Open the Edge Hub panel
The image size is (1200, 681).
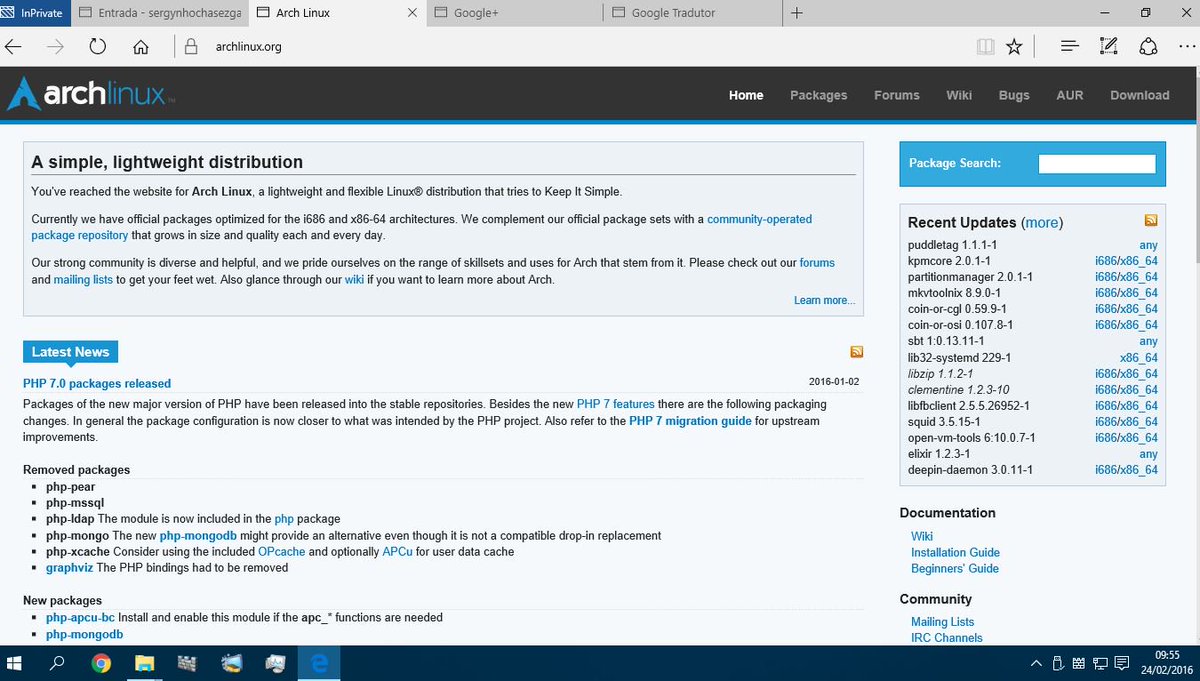(x=1070, y=47)
